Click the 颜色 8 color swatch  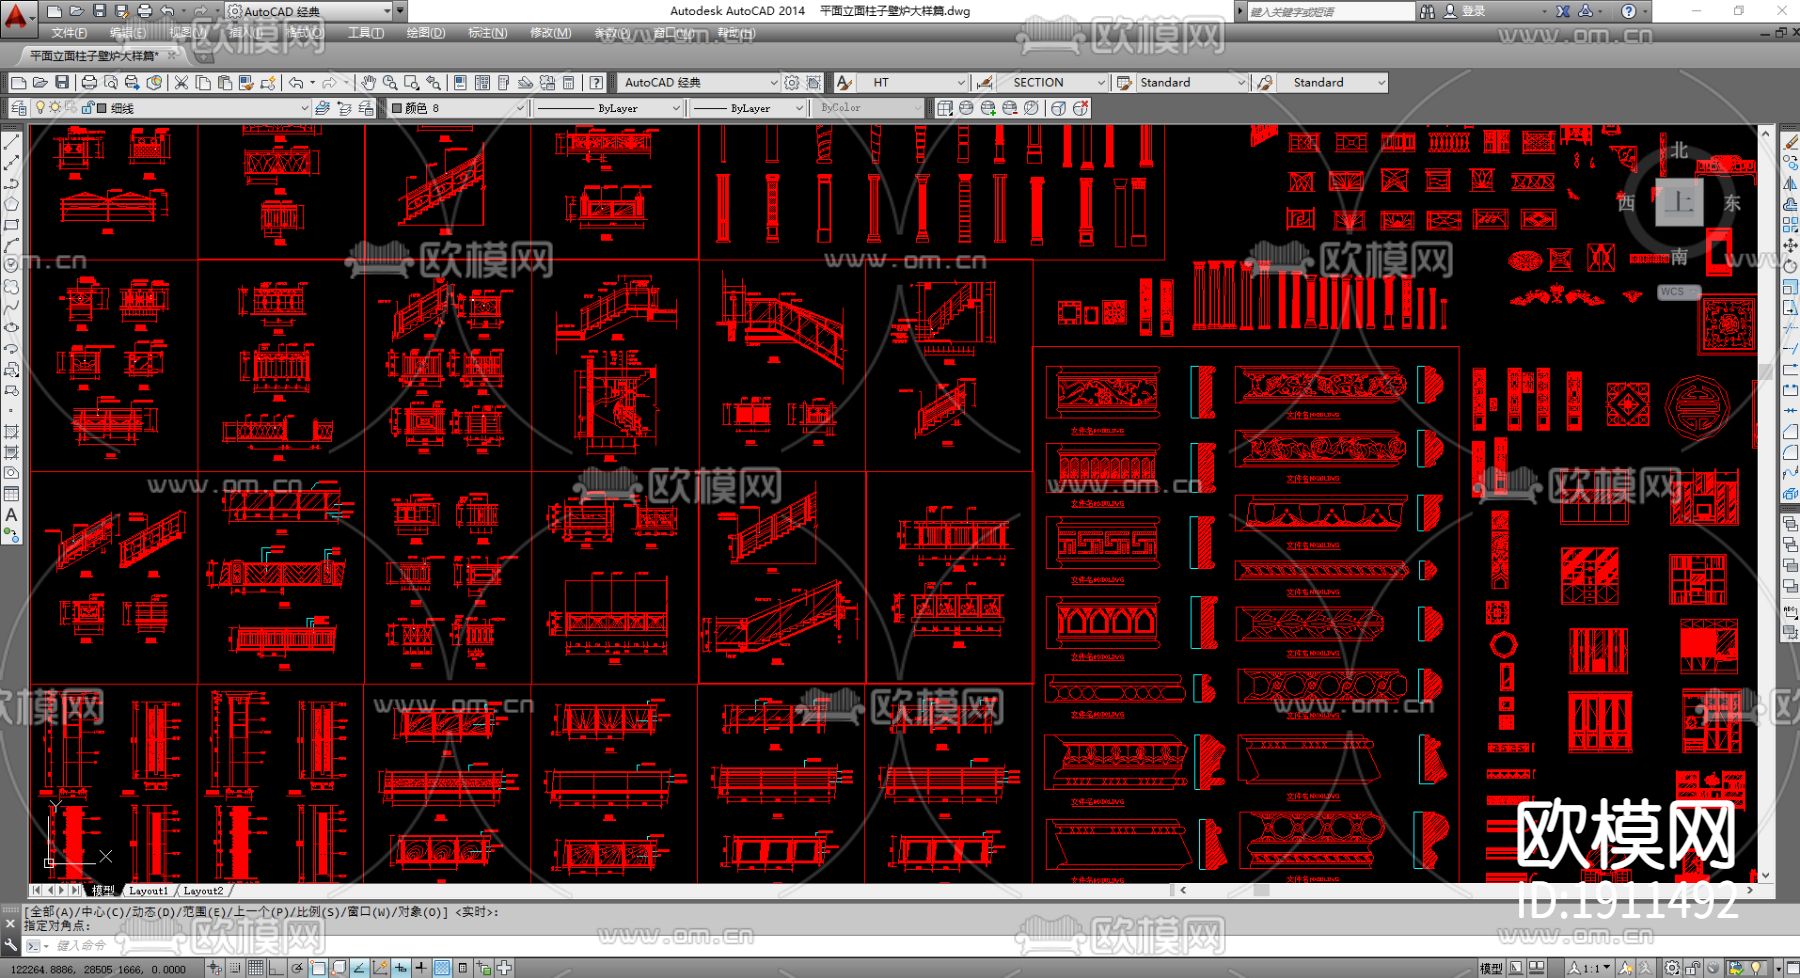tap(397, 108)
